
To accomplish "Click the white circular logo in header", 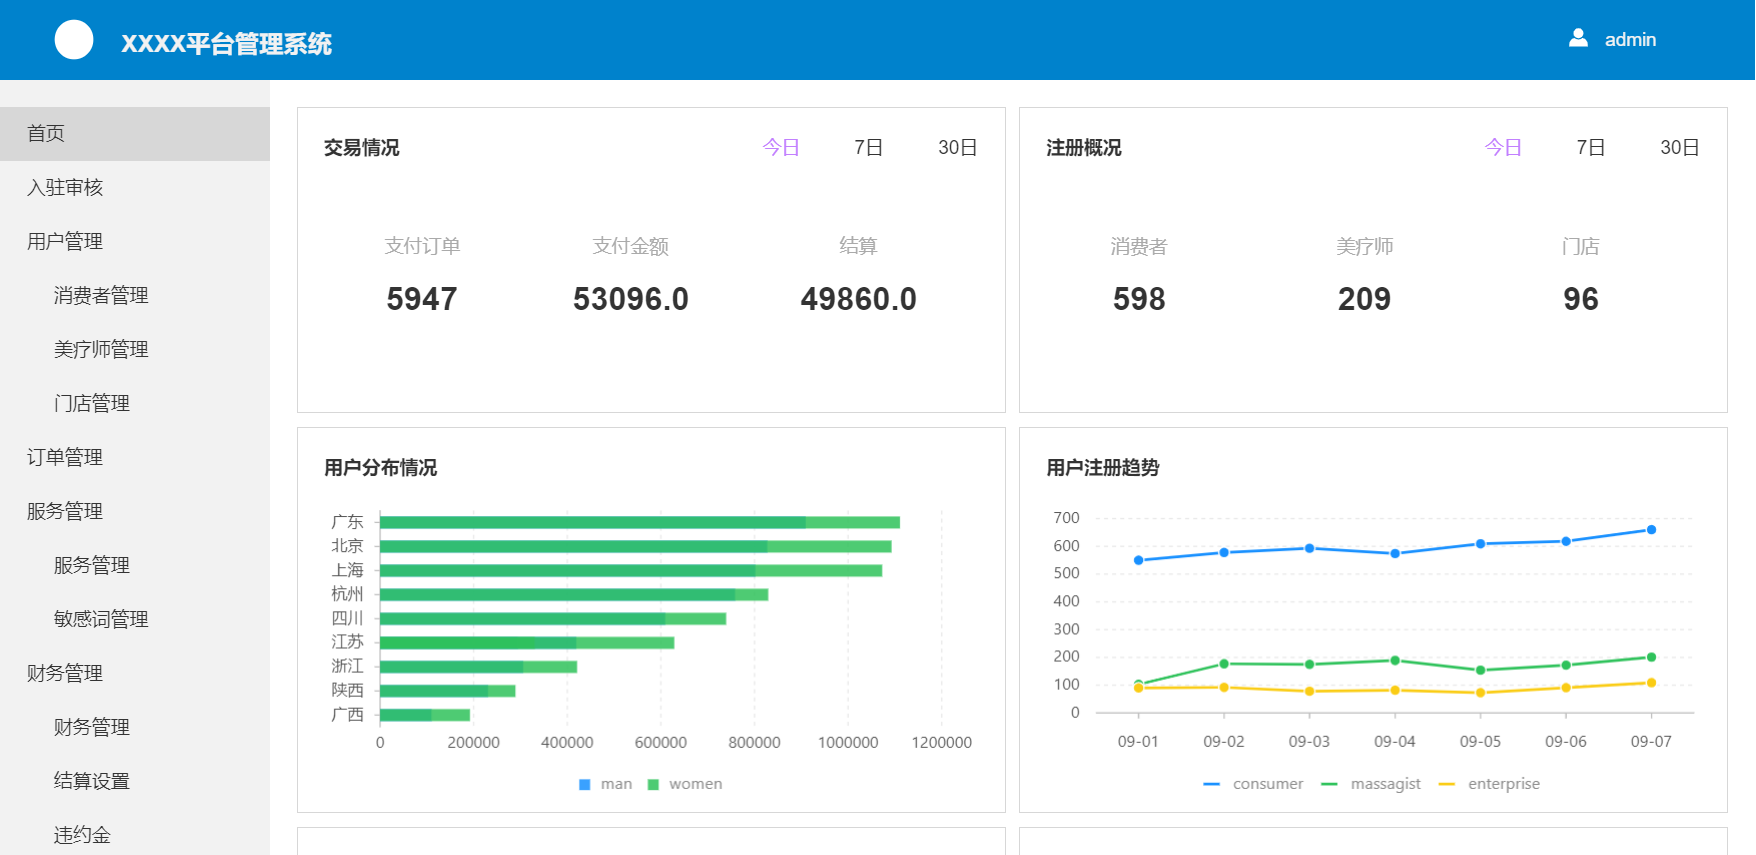I will (x=74, y=40).
